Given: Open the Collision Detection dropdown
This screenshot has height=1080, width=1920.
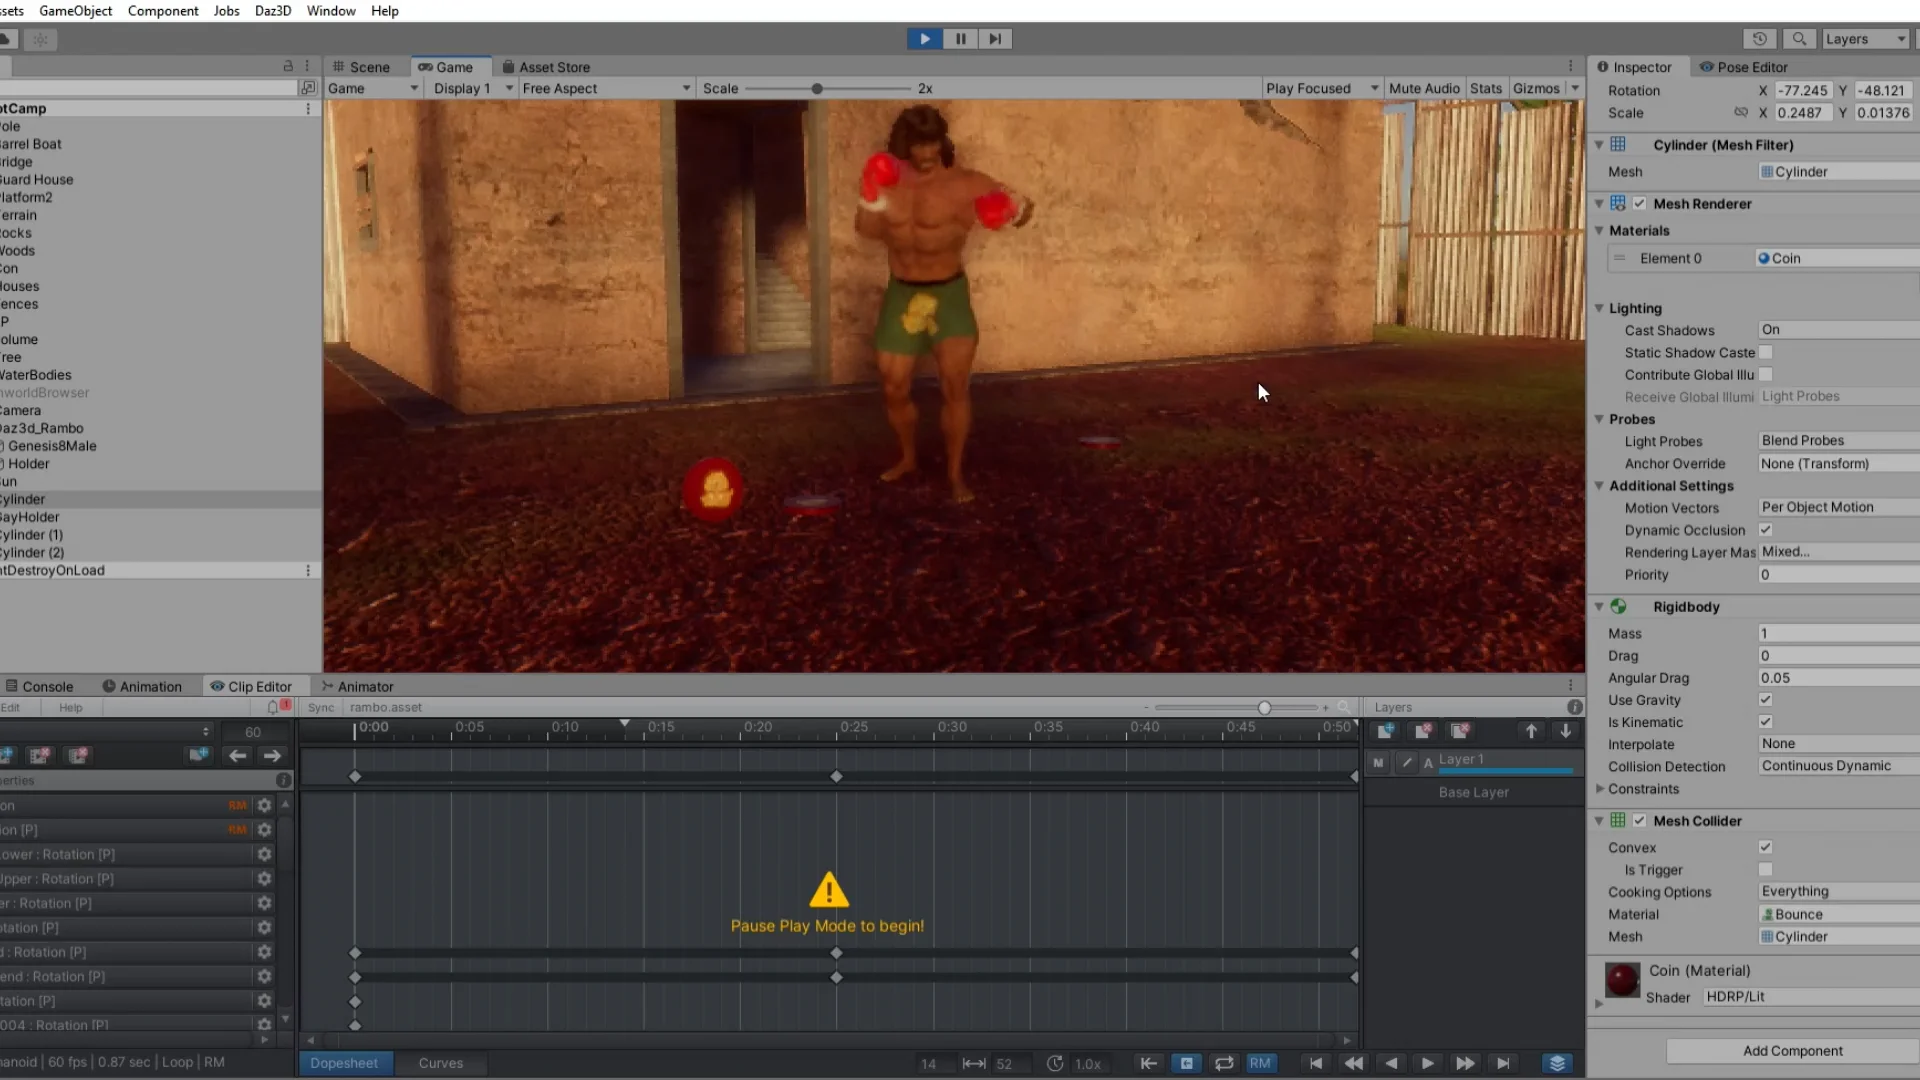Looking at the screenshot, I should 1838,766.
